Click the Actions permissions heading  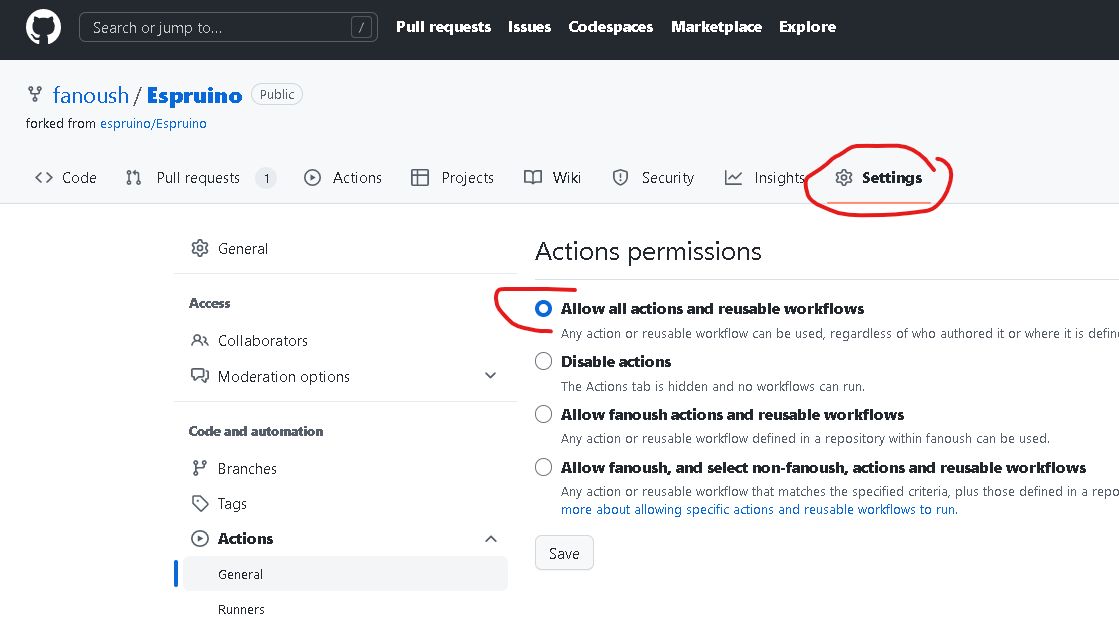pyautogui.click(x=648, y=251)
